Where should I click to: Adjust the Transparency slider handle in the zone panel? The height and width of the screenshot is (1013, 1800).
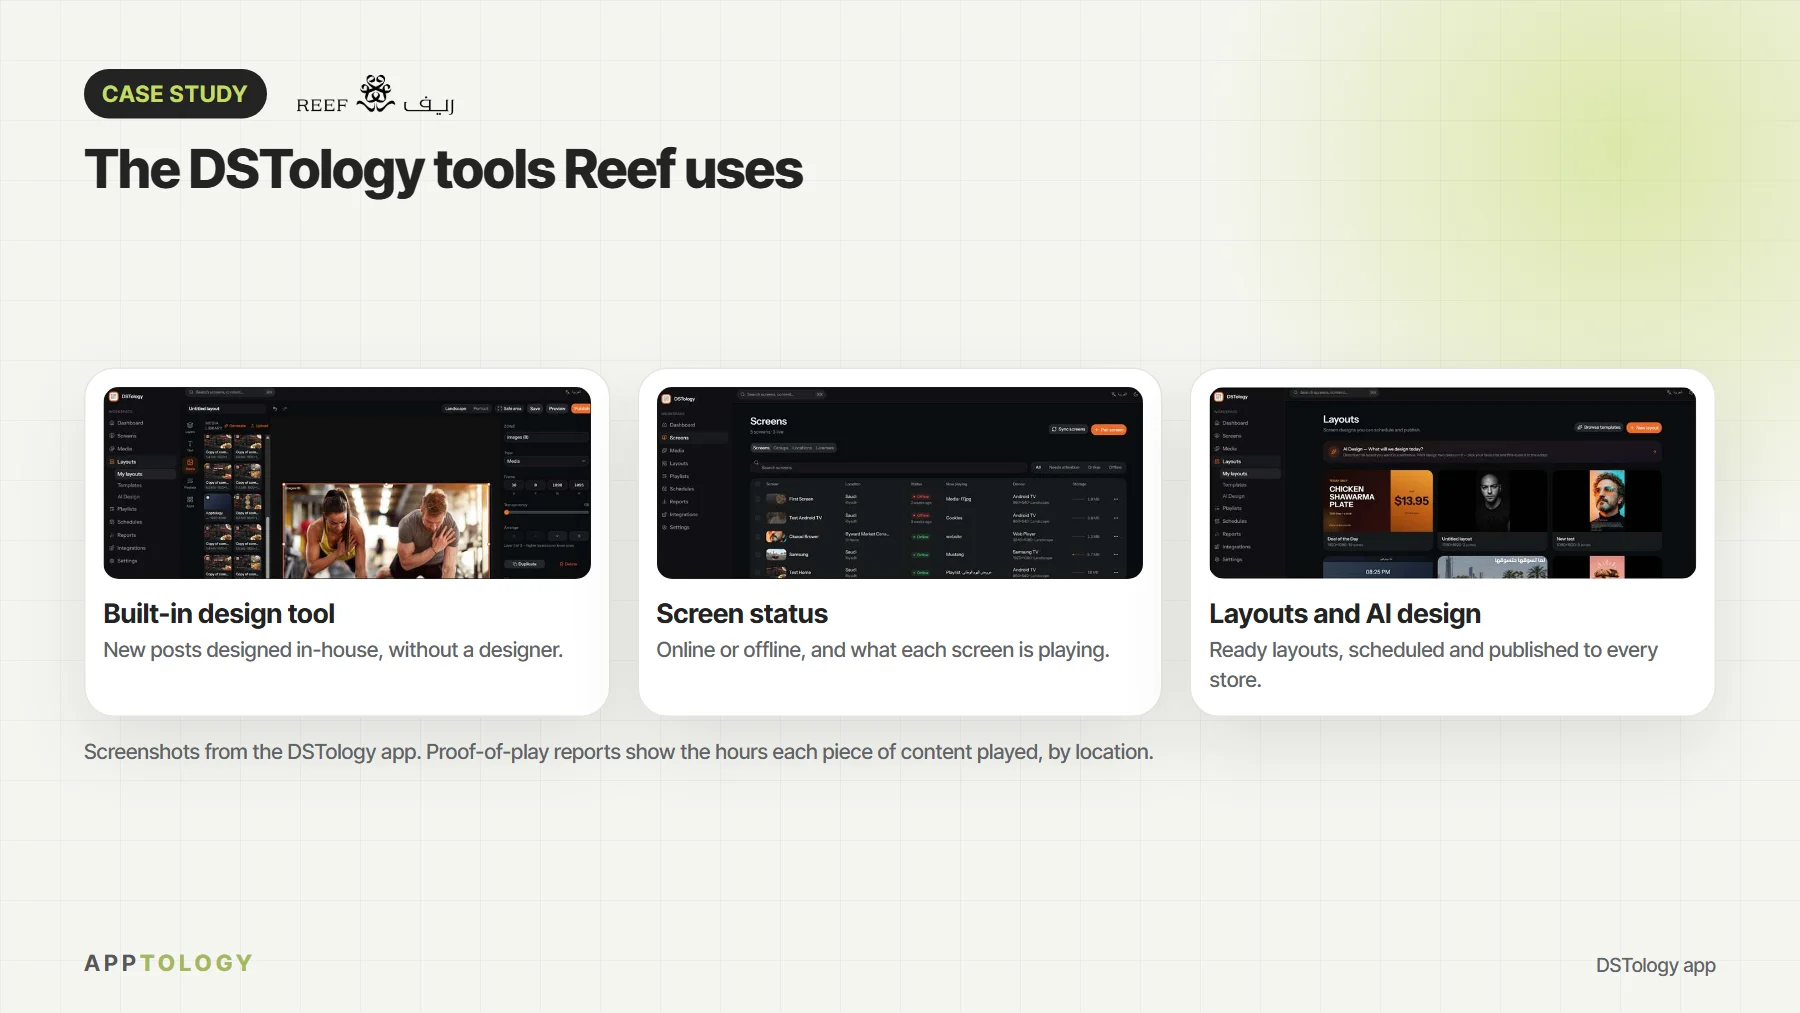pos(507,512)
